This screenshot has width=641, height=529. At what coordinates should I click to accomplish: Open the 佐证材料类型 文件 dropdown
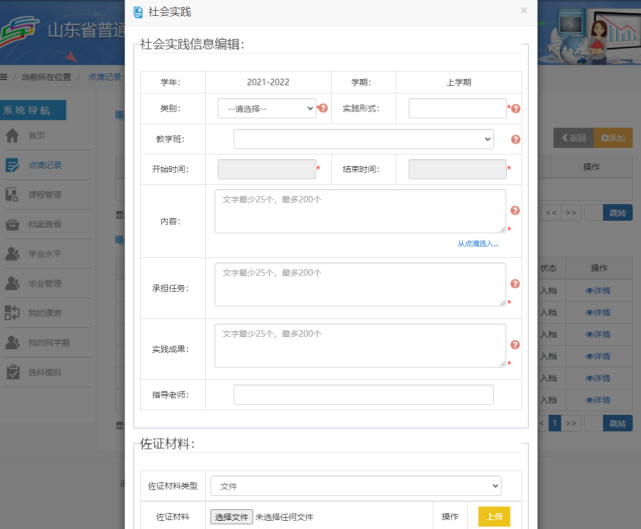click(x=357, y=485)
